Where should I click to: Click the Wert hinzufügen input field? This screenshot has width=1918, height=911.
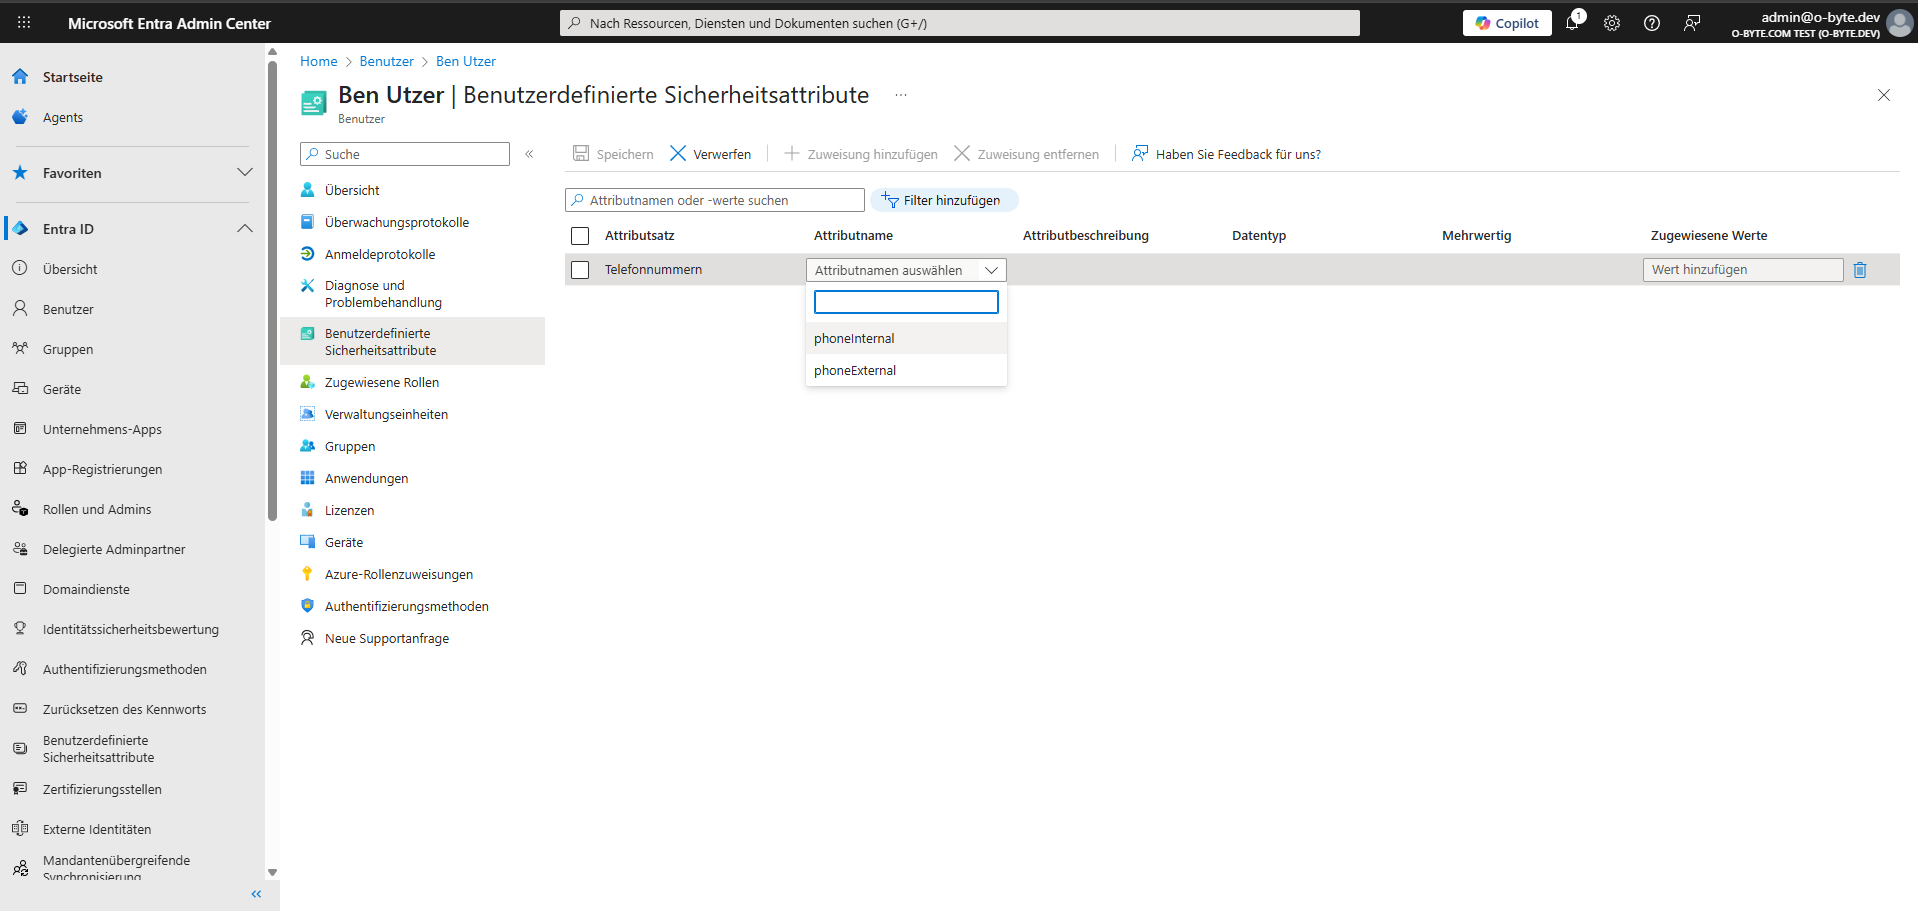point(1742,270)
